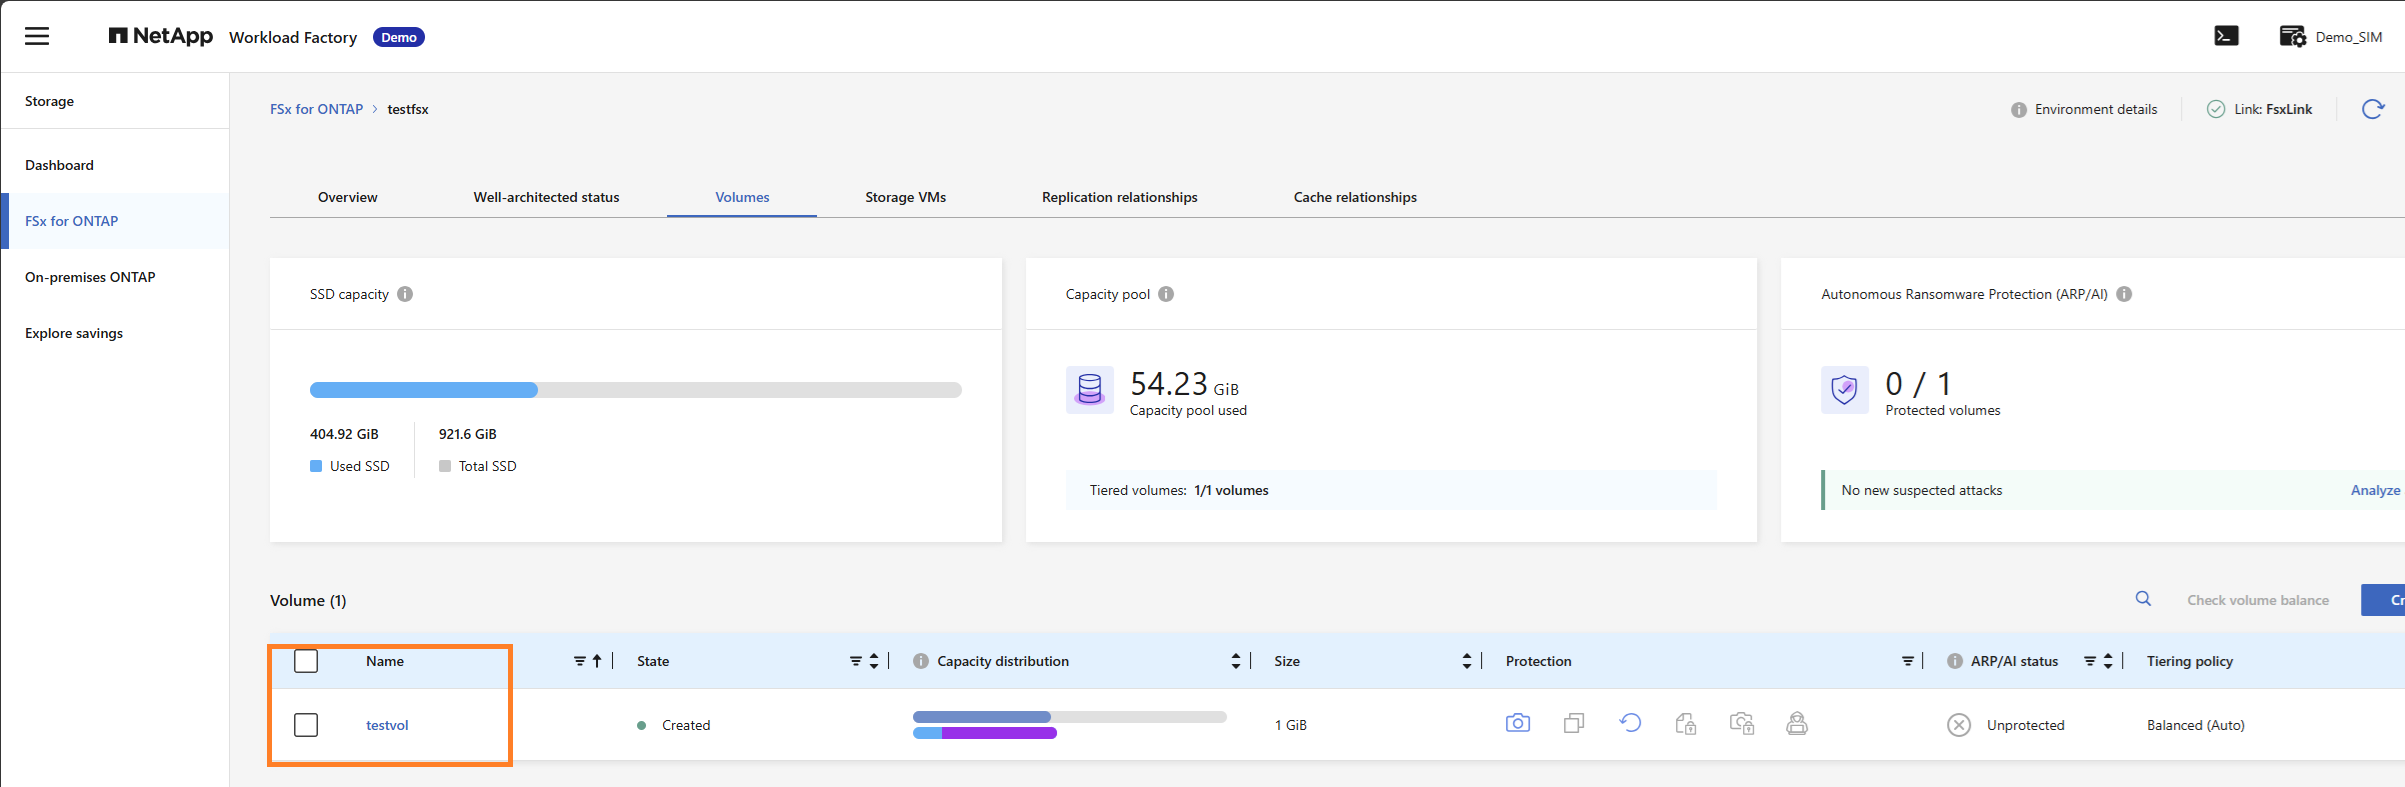Open Cache relationships tab

[x=1355, y=197]
